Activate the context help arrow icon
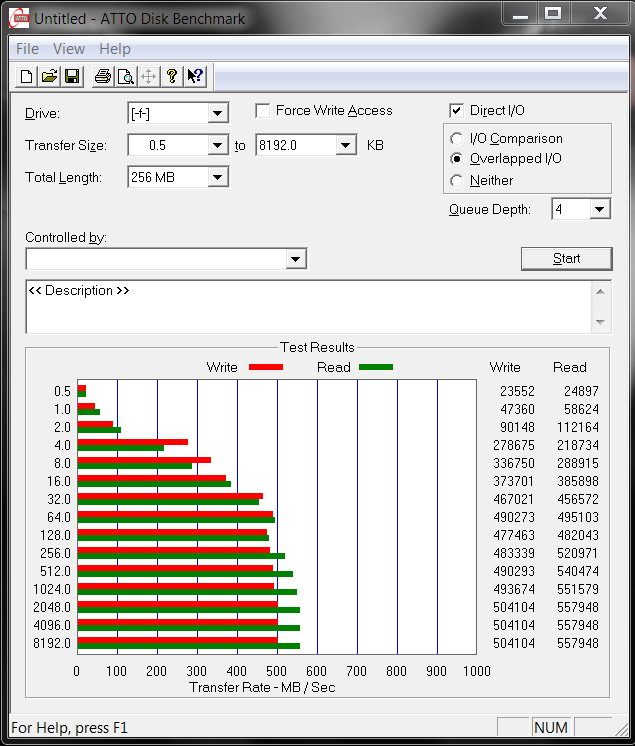 point(195,77)
